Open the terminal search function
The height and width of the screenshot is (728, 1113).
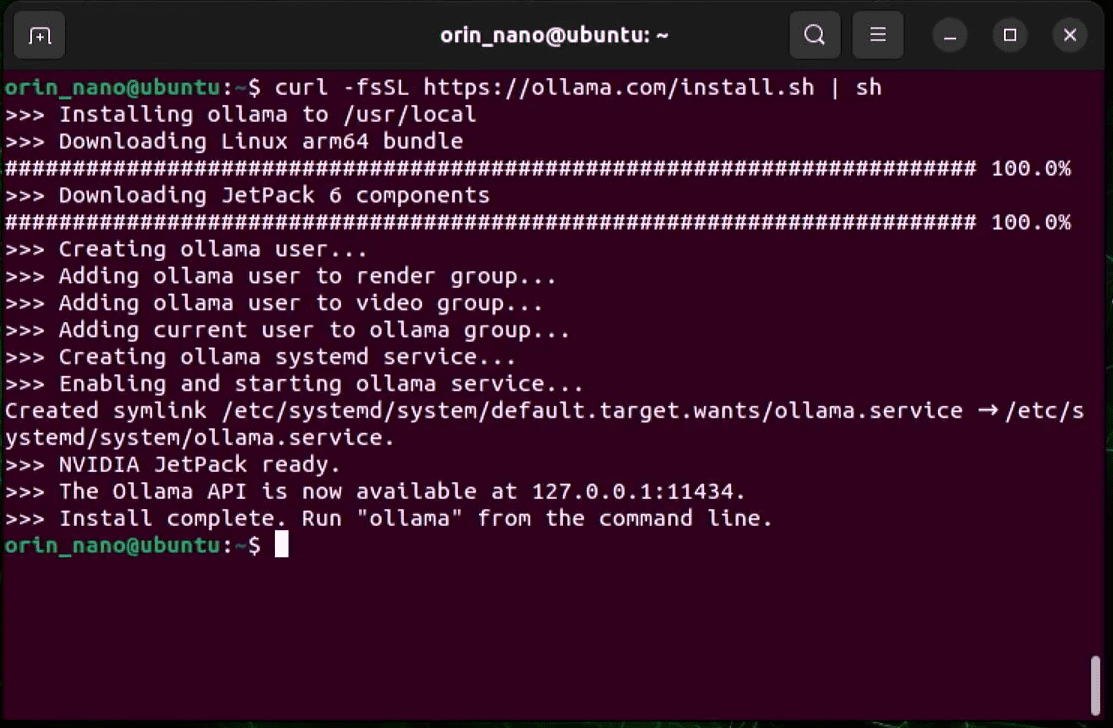814,35
